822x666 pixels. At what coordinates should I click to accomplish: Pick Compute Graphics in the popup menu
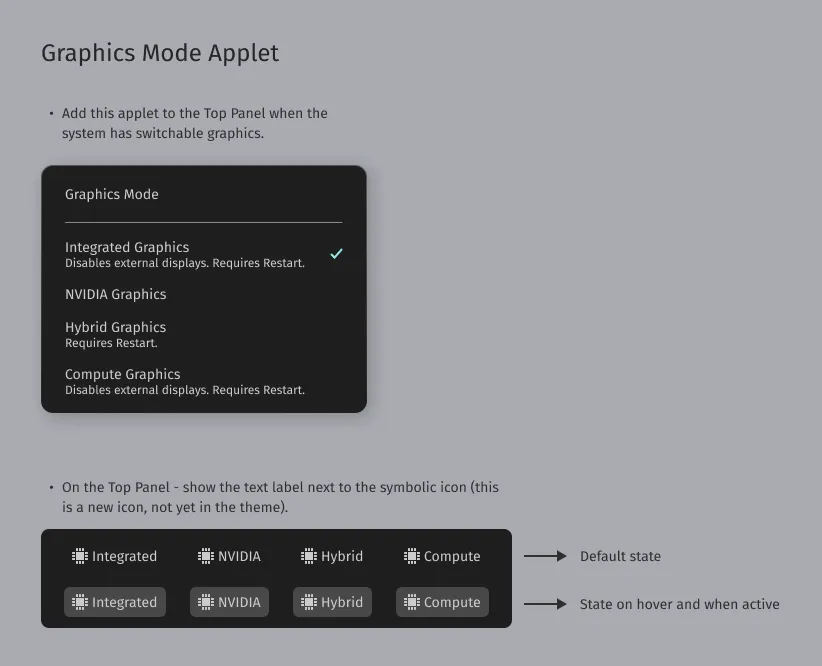pyautogui.click(x=122, y=375)
